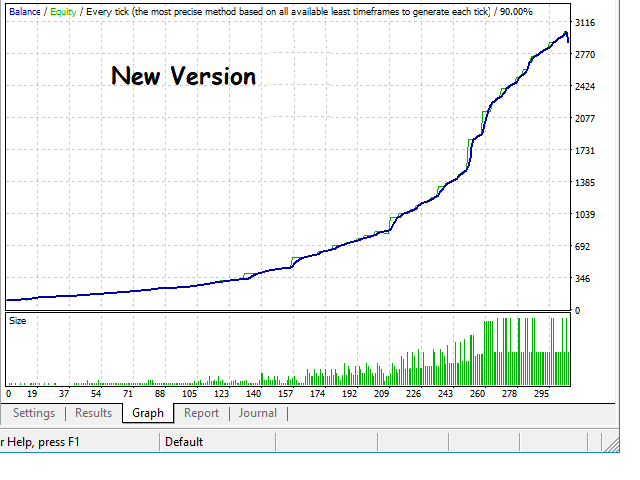Click the 3116 value on balance axis

585,23
